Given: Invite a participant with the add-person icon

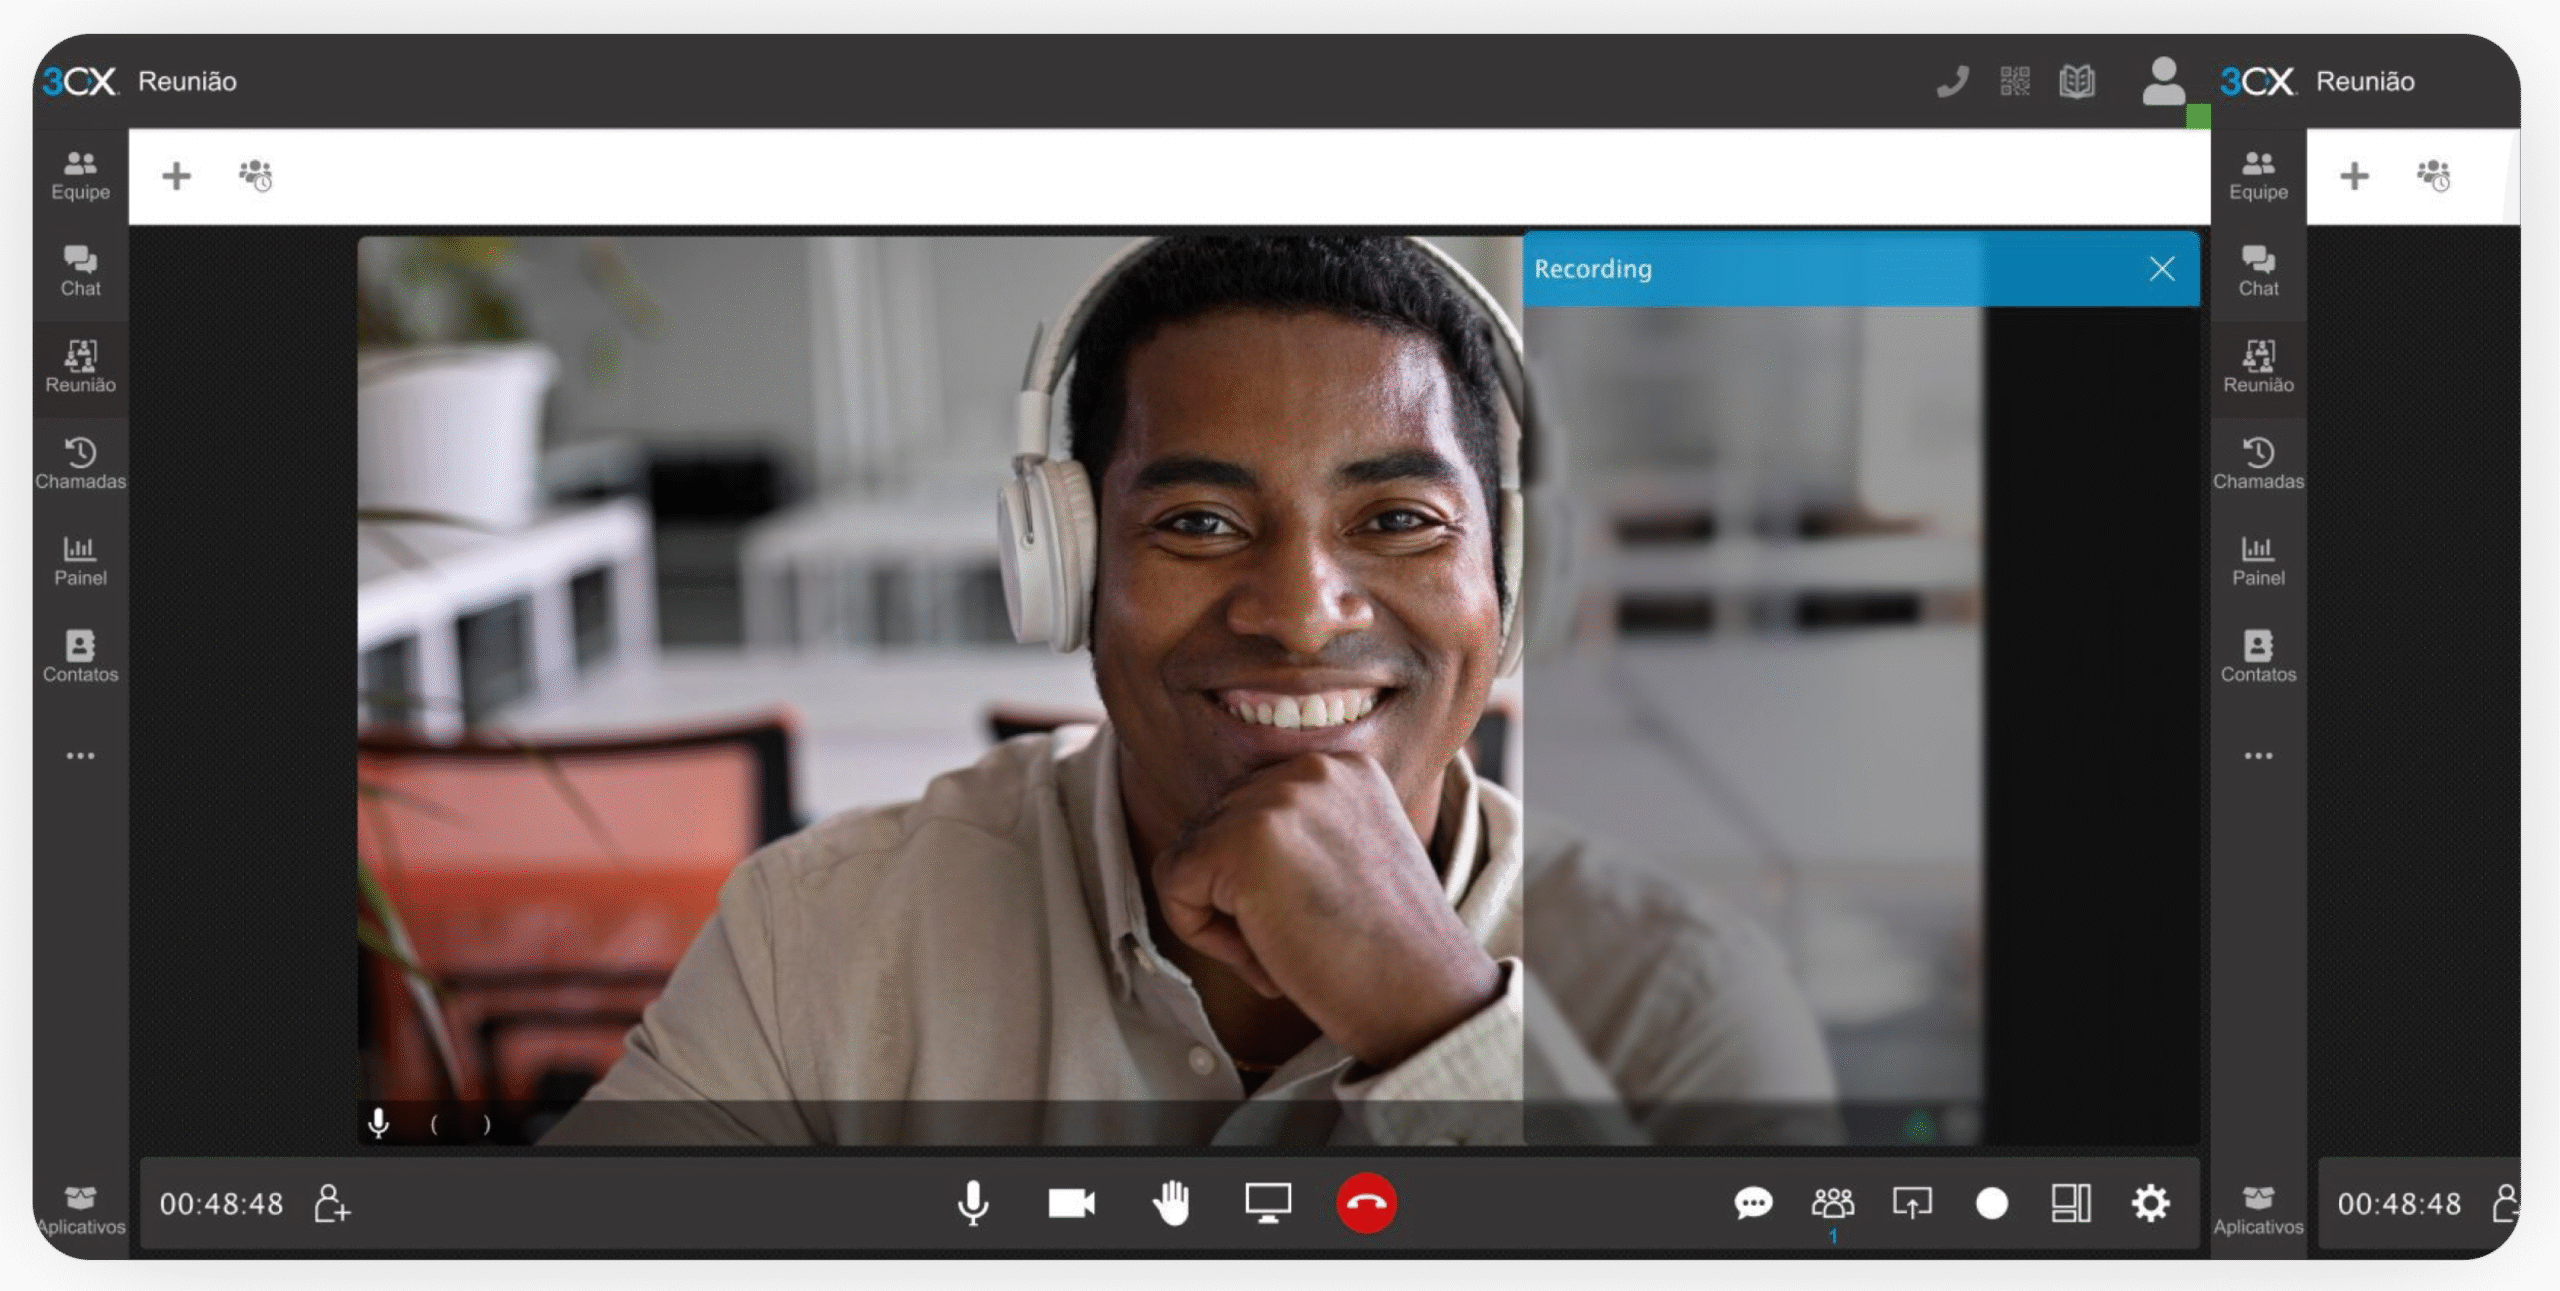Looking at the screenshot, I should [332, 1203].
